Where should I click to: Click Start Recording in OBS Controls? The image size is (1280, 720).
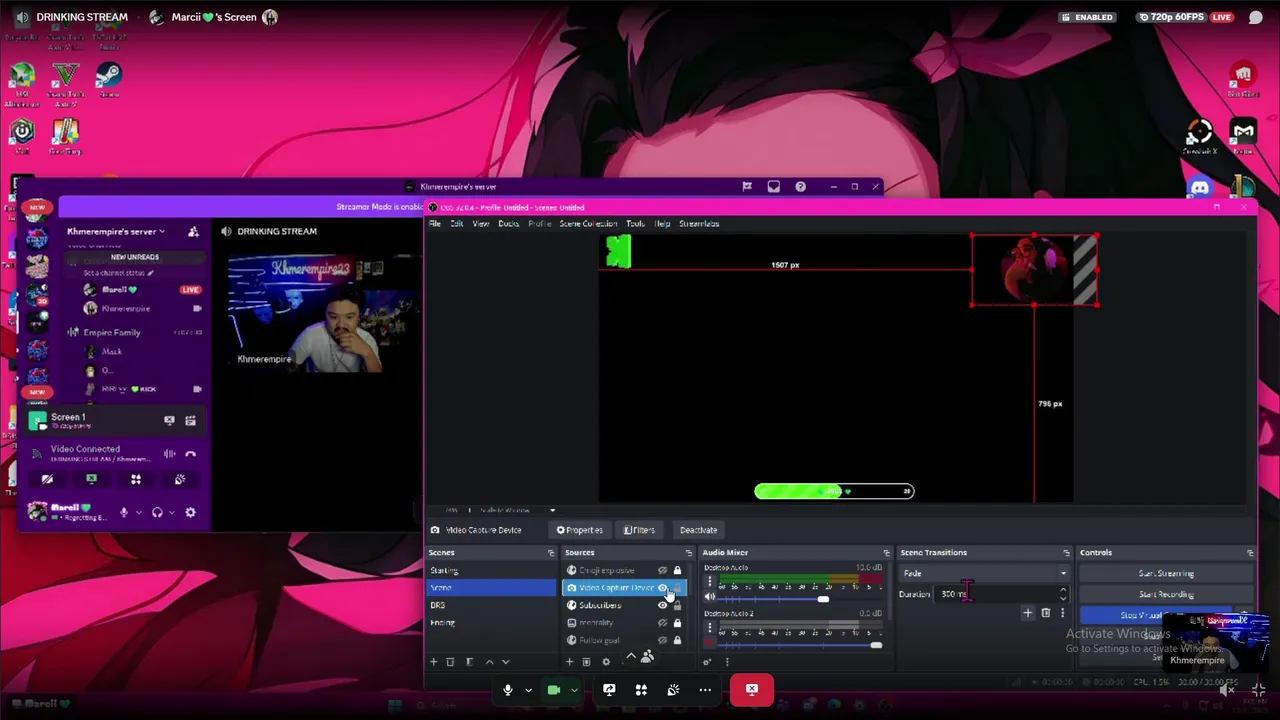click(x=1166, y=594)
